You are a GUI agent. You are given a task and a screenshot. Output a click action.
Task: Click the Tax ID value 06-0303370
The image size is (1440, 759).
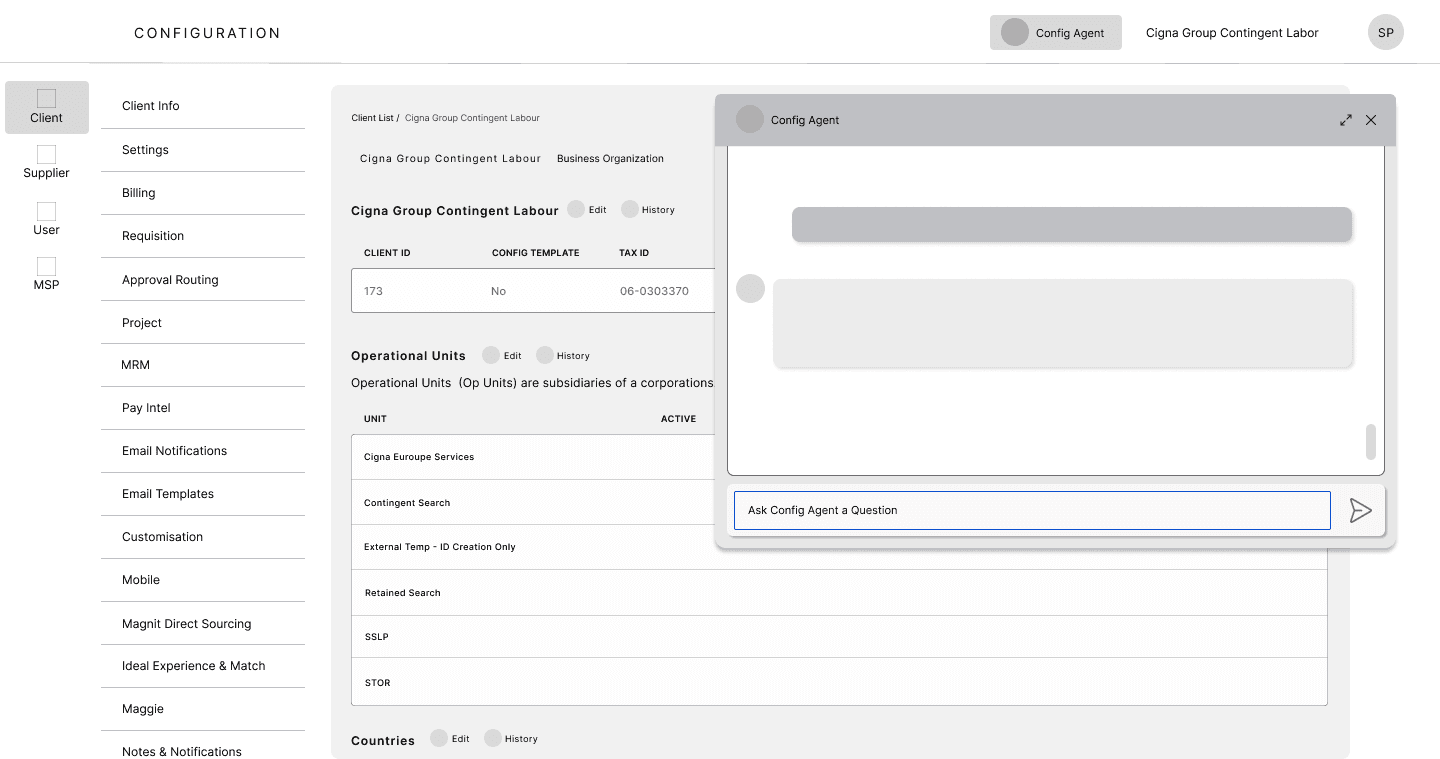coord(654,291)
